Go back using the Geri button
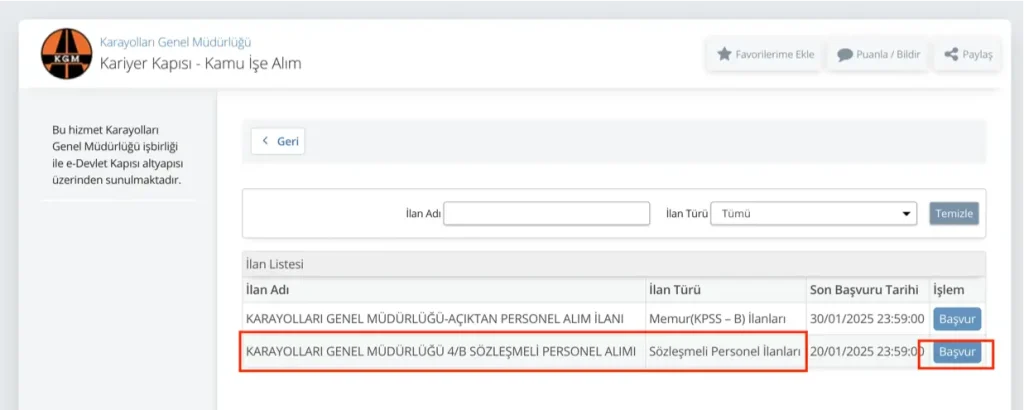The height and width of the screenshot is (410, 1024). pos(278,141)
